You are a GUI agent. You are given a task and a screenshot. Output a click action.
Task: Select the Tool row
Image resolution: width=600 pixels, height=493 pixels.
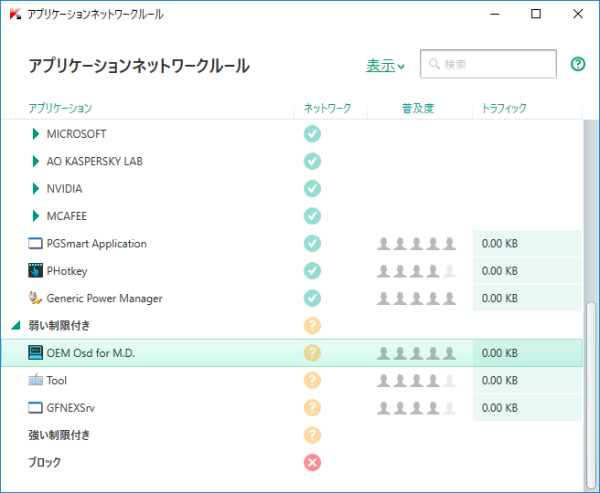(x=292, y=380)
